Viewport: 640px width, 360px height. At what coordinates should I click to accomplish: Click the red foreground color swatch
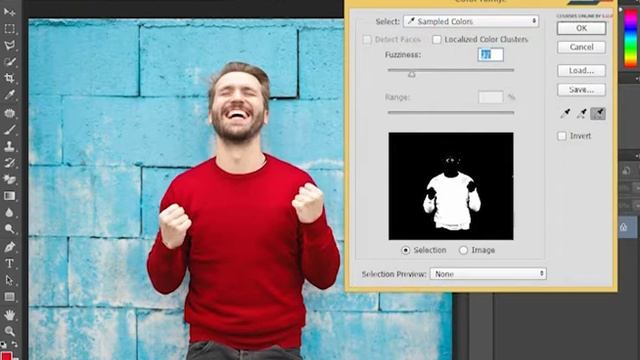point(6,356)
